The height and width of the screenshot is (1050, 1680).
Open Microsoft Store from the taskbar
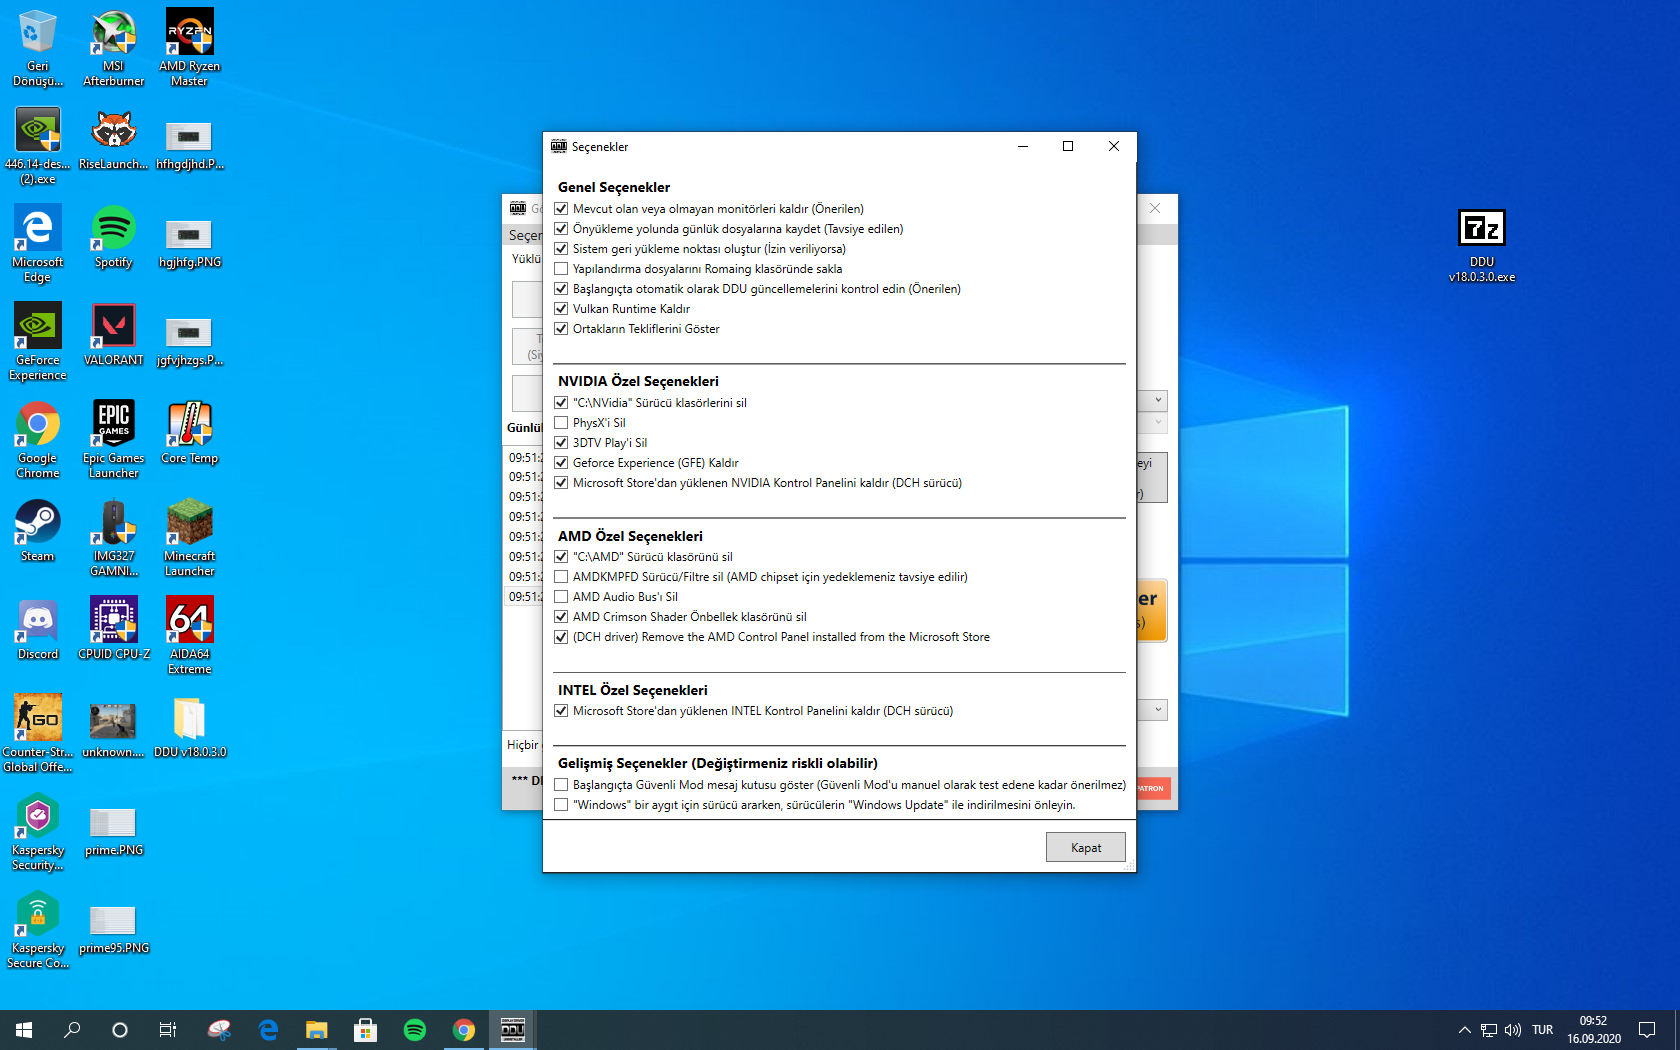coord(366,1030)
